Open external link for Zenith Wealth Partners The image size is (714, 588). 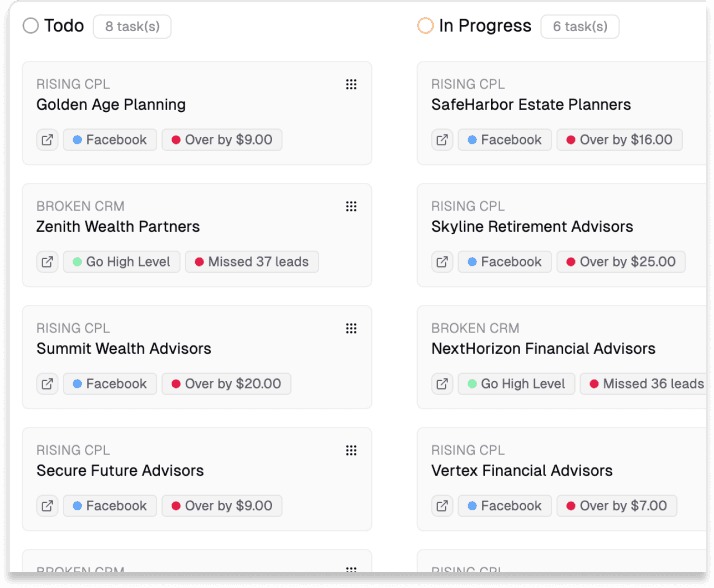(x=47, y=262)
